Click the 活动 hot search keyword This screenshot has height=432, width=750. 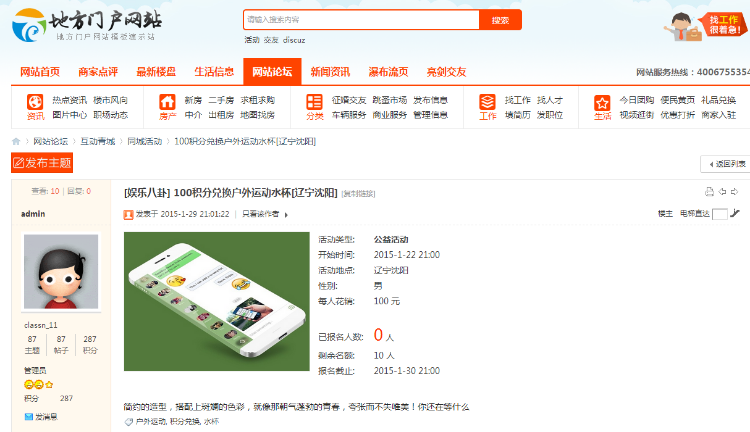[x=252, y=40]
